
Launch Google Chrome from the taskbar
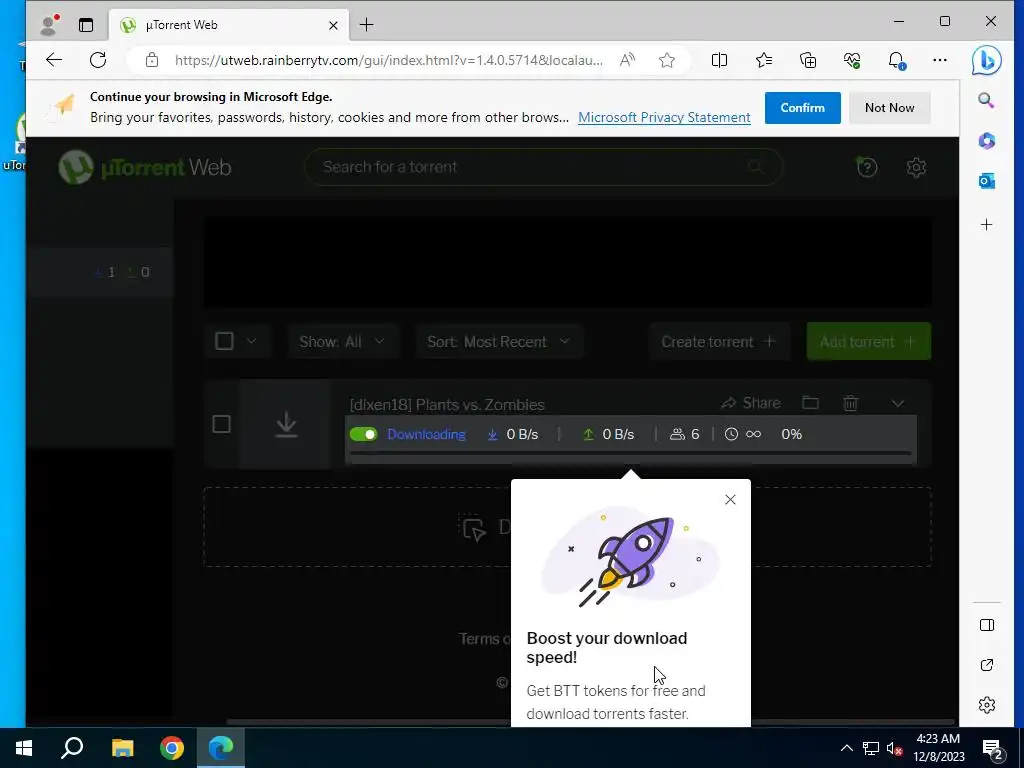pos(172,748)
